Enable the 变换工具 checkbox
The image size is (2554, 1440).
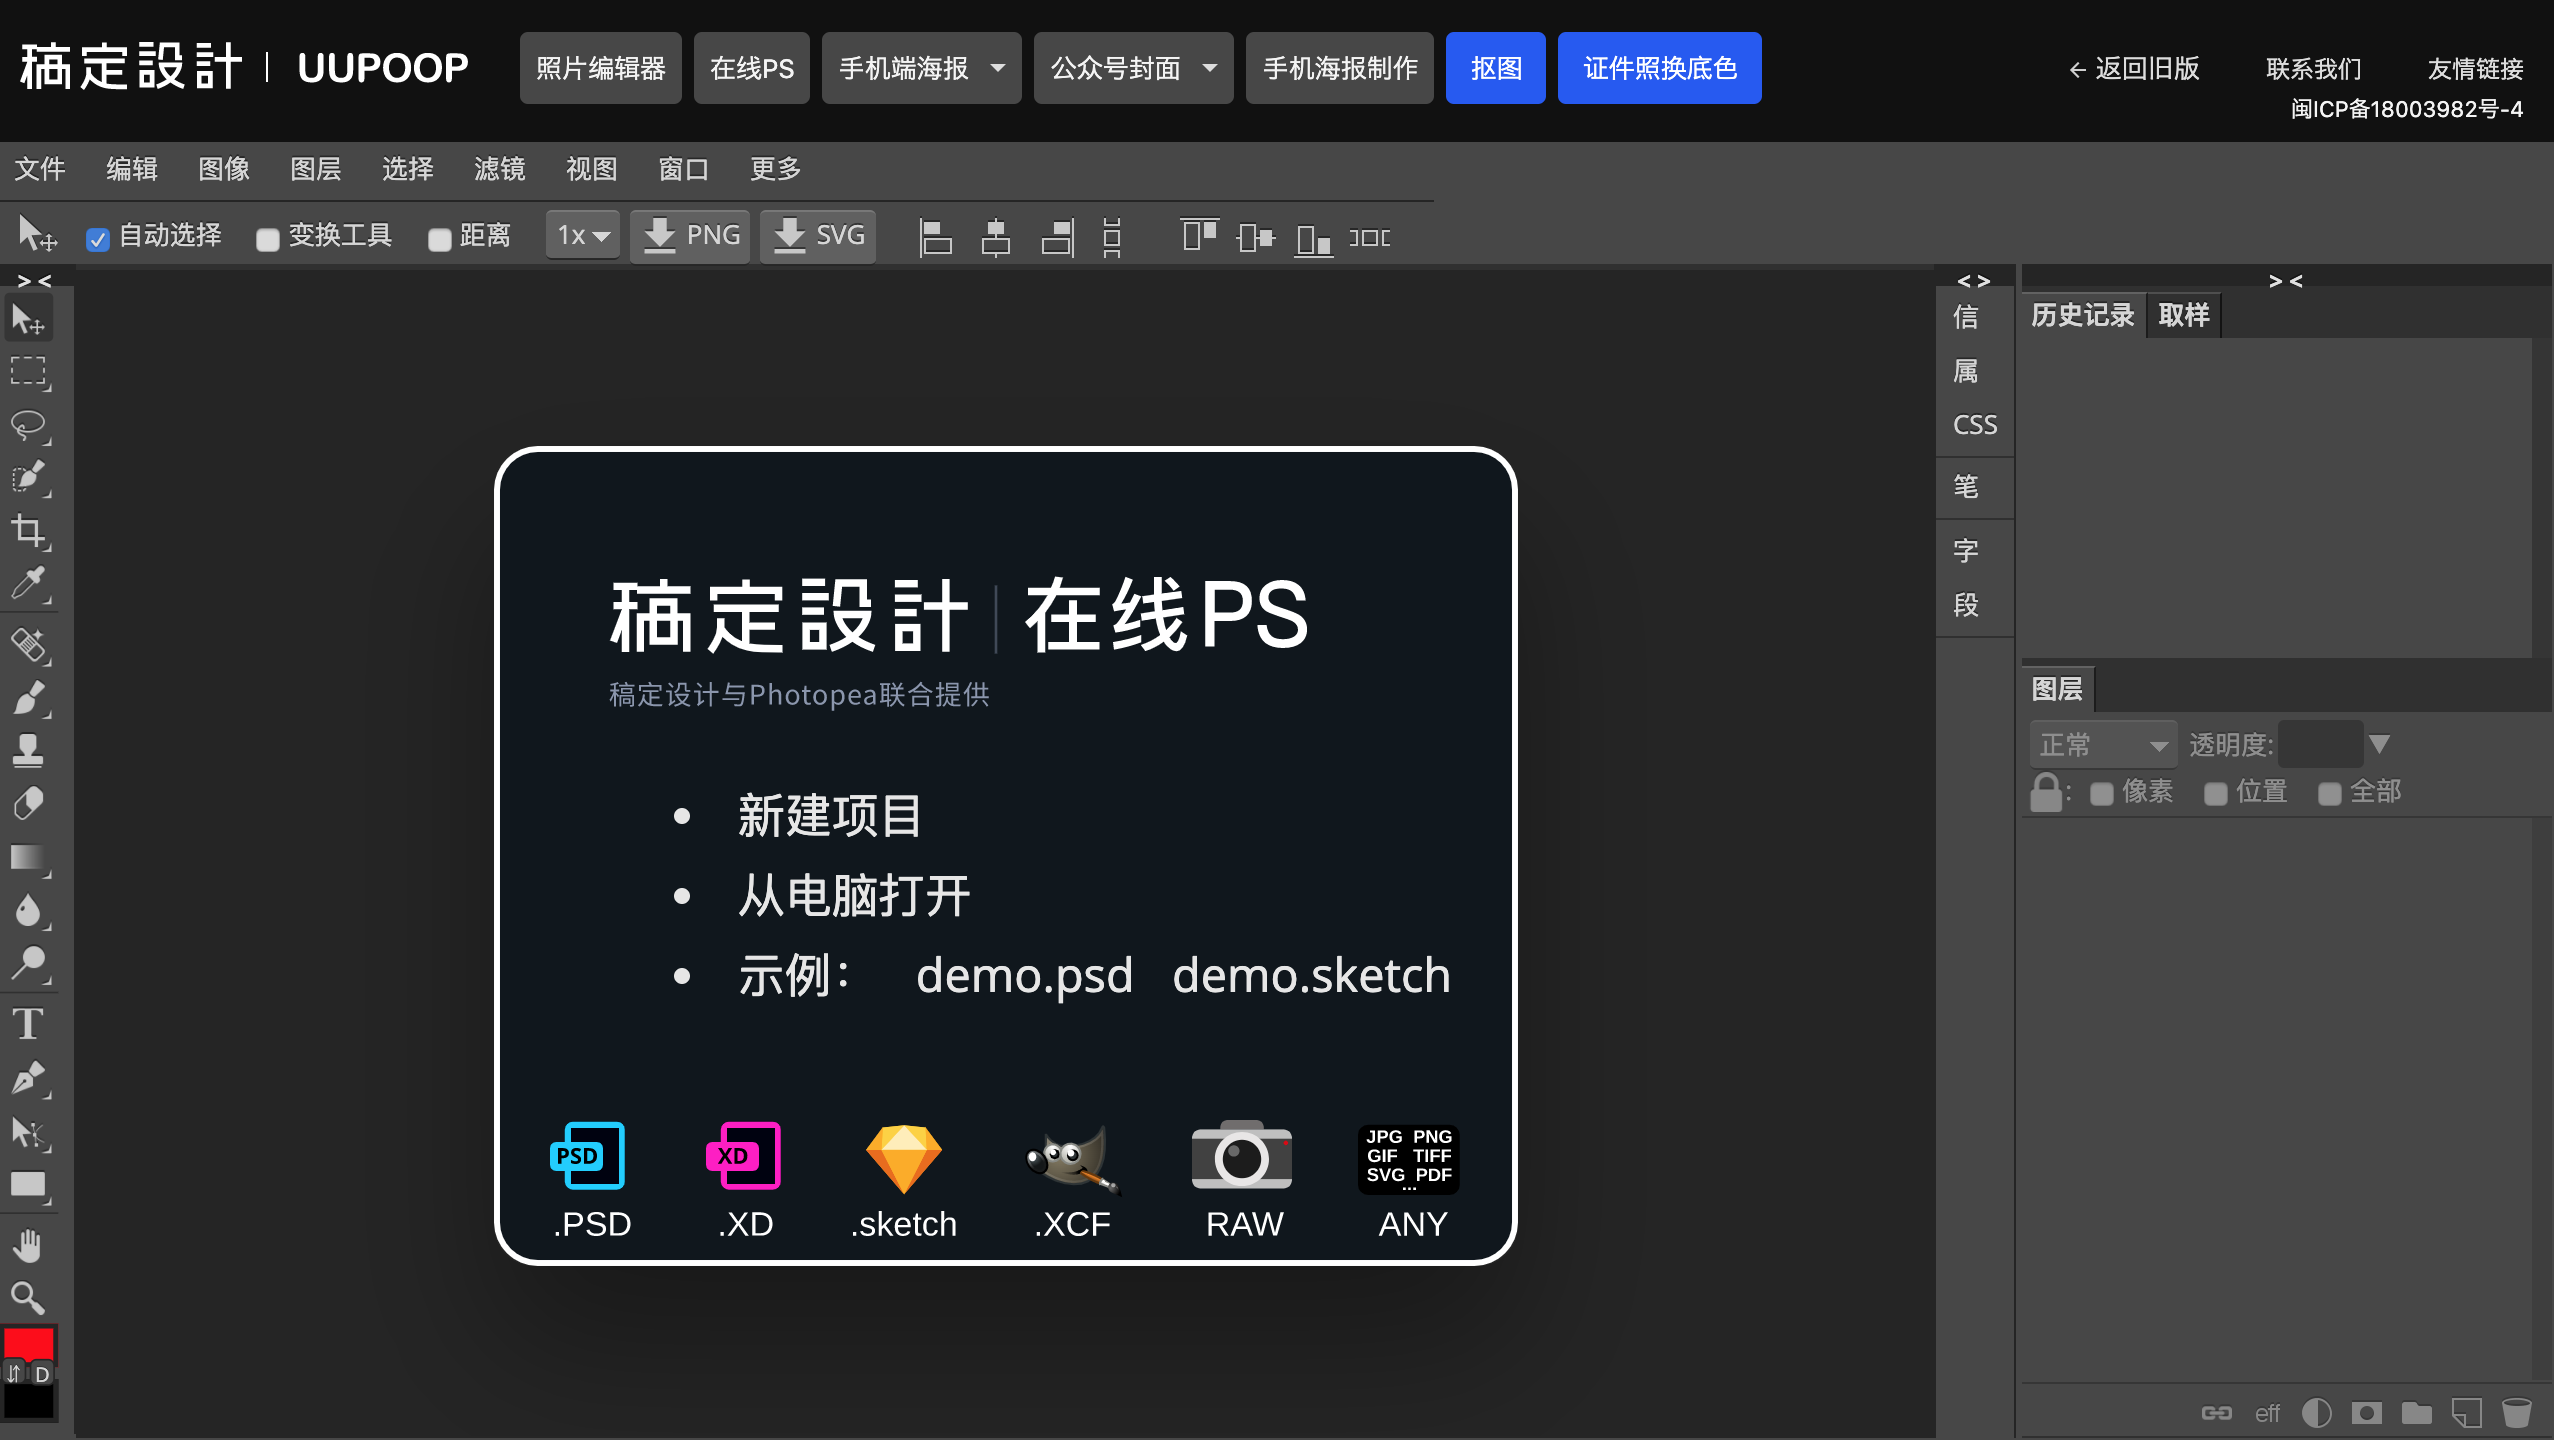coord(267,239)
